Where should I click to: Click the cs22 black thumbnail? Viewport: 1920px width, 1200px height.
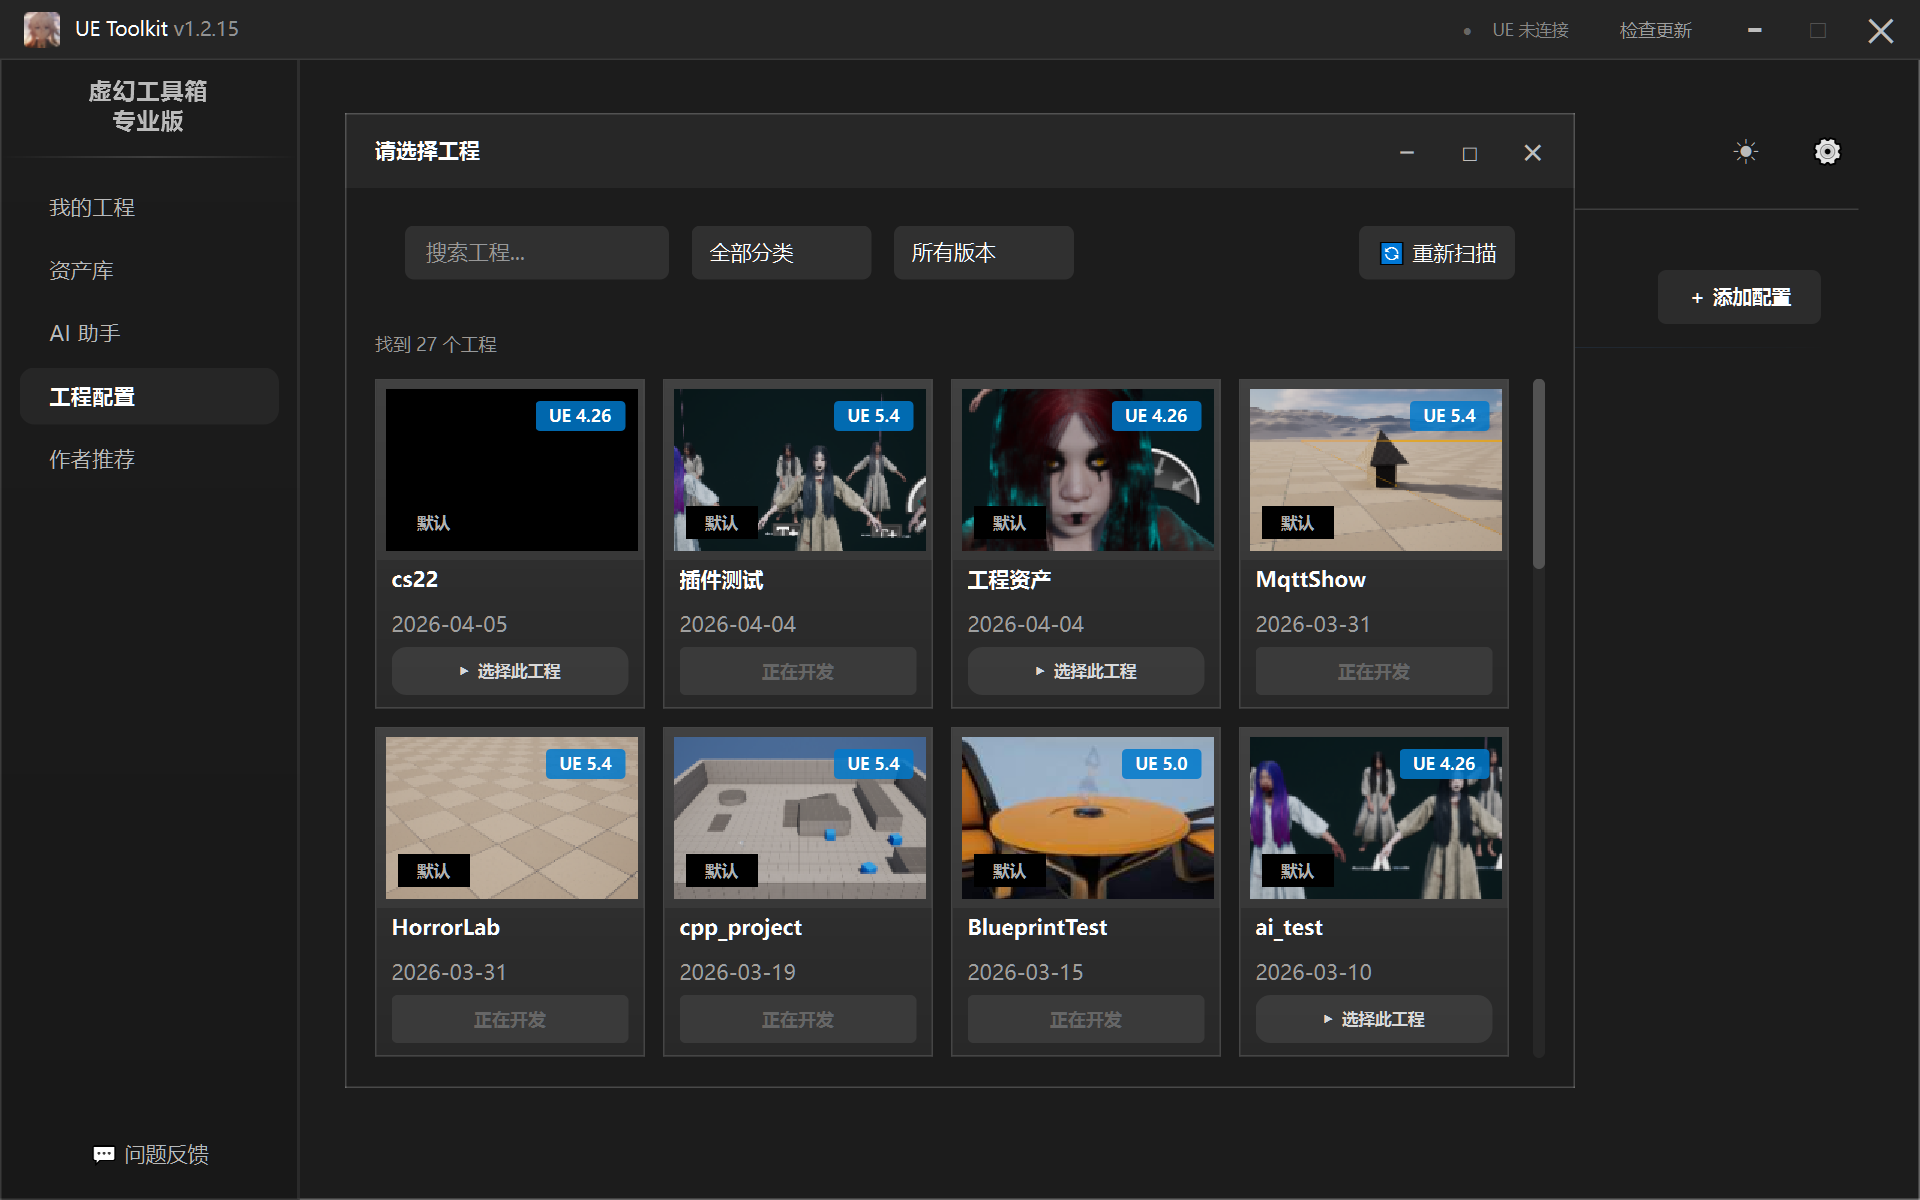(x=512, y=470)
